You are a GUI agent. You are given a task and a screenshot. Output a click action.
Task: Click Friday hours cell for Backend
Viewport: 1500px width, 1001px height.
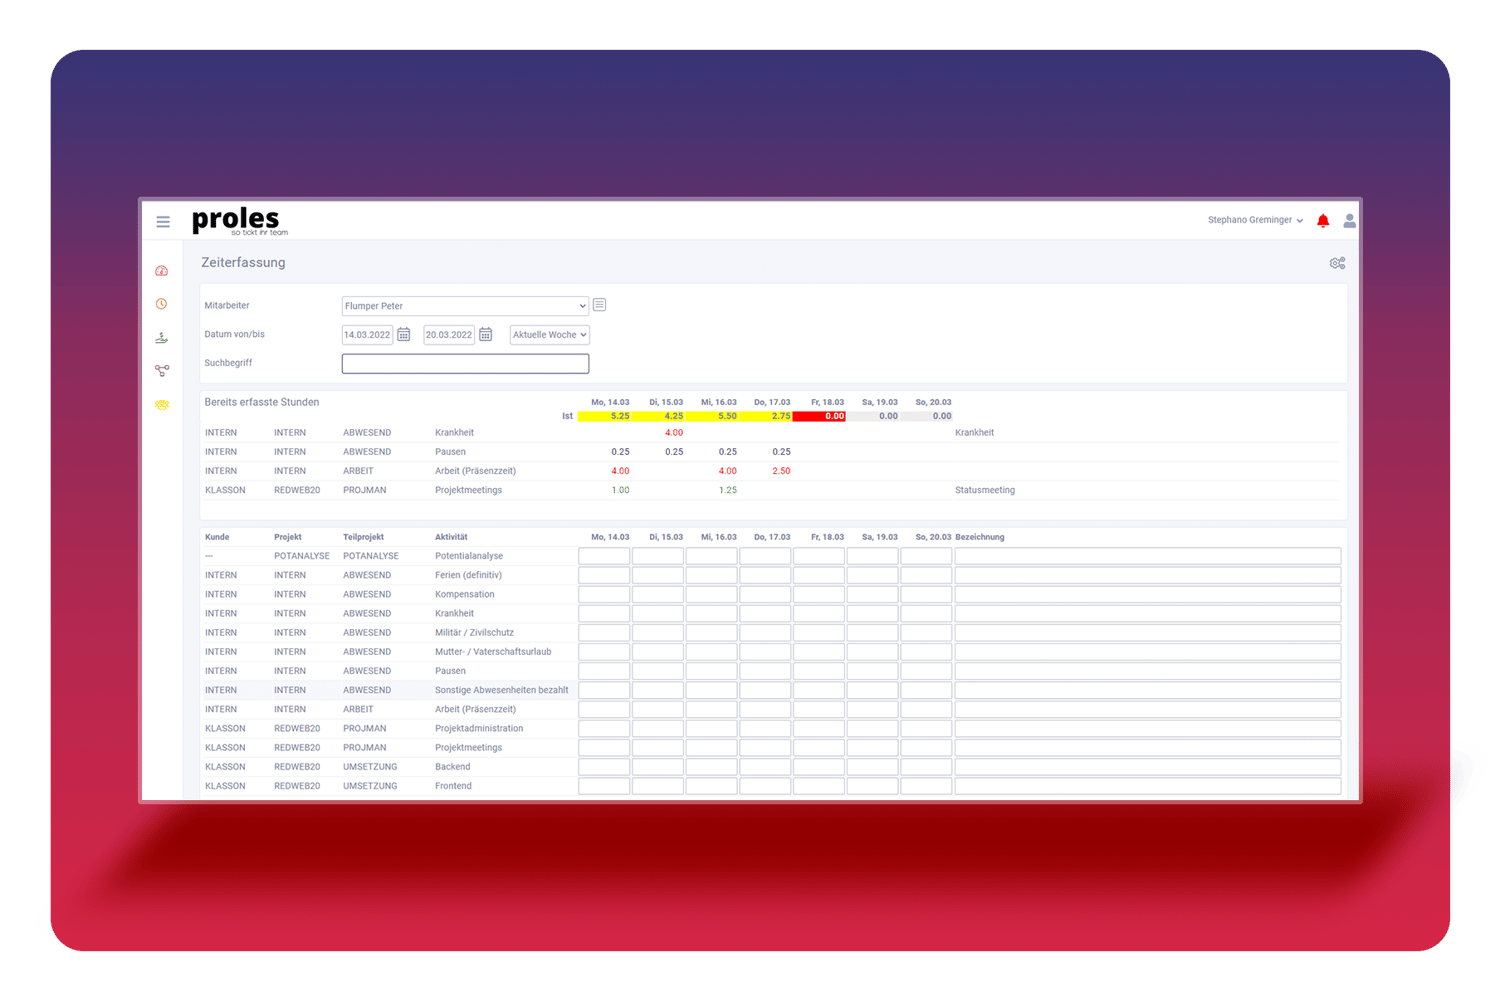point(819,767)
